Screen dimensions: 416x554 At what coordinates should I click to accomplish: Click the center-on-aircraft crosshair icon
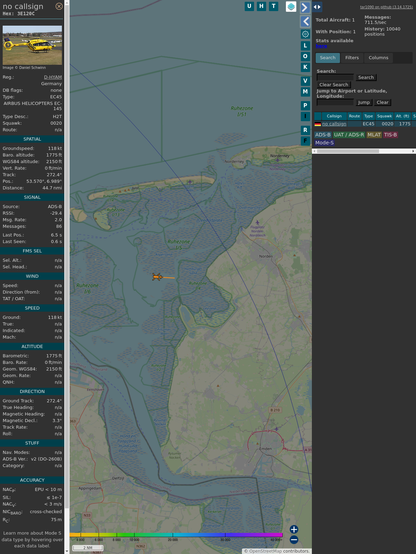[305, 34]
